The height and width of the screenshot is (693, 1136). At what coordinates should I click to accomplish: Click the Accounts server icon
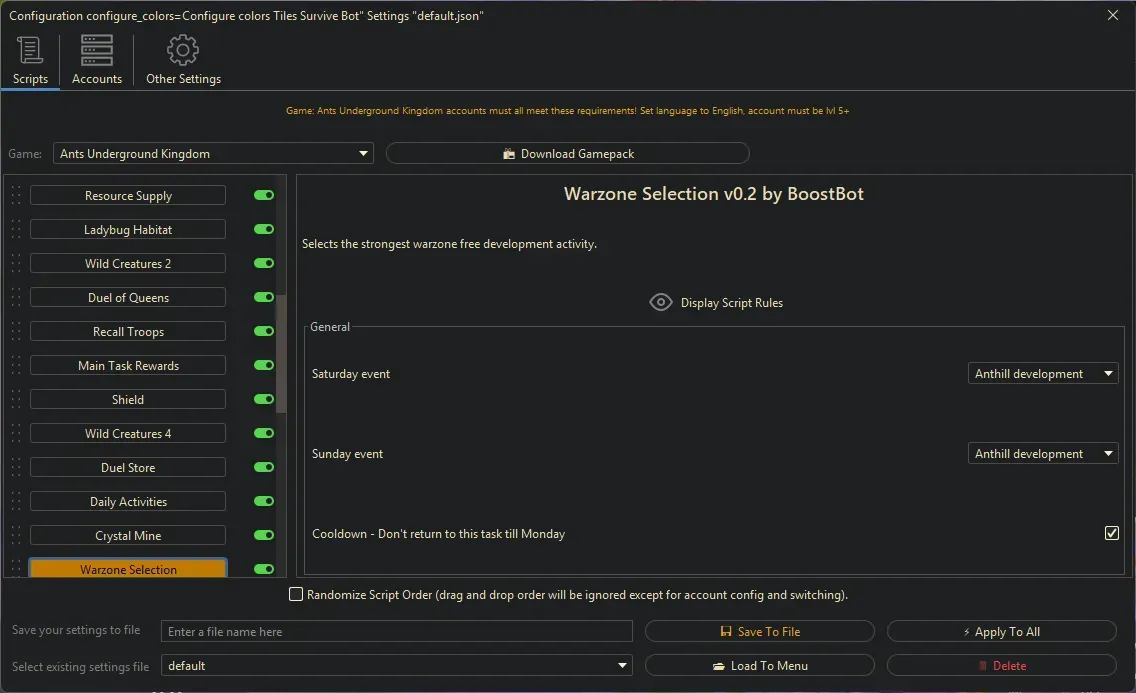pos(96,49)
